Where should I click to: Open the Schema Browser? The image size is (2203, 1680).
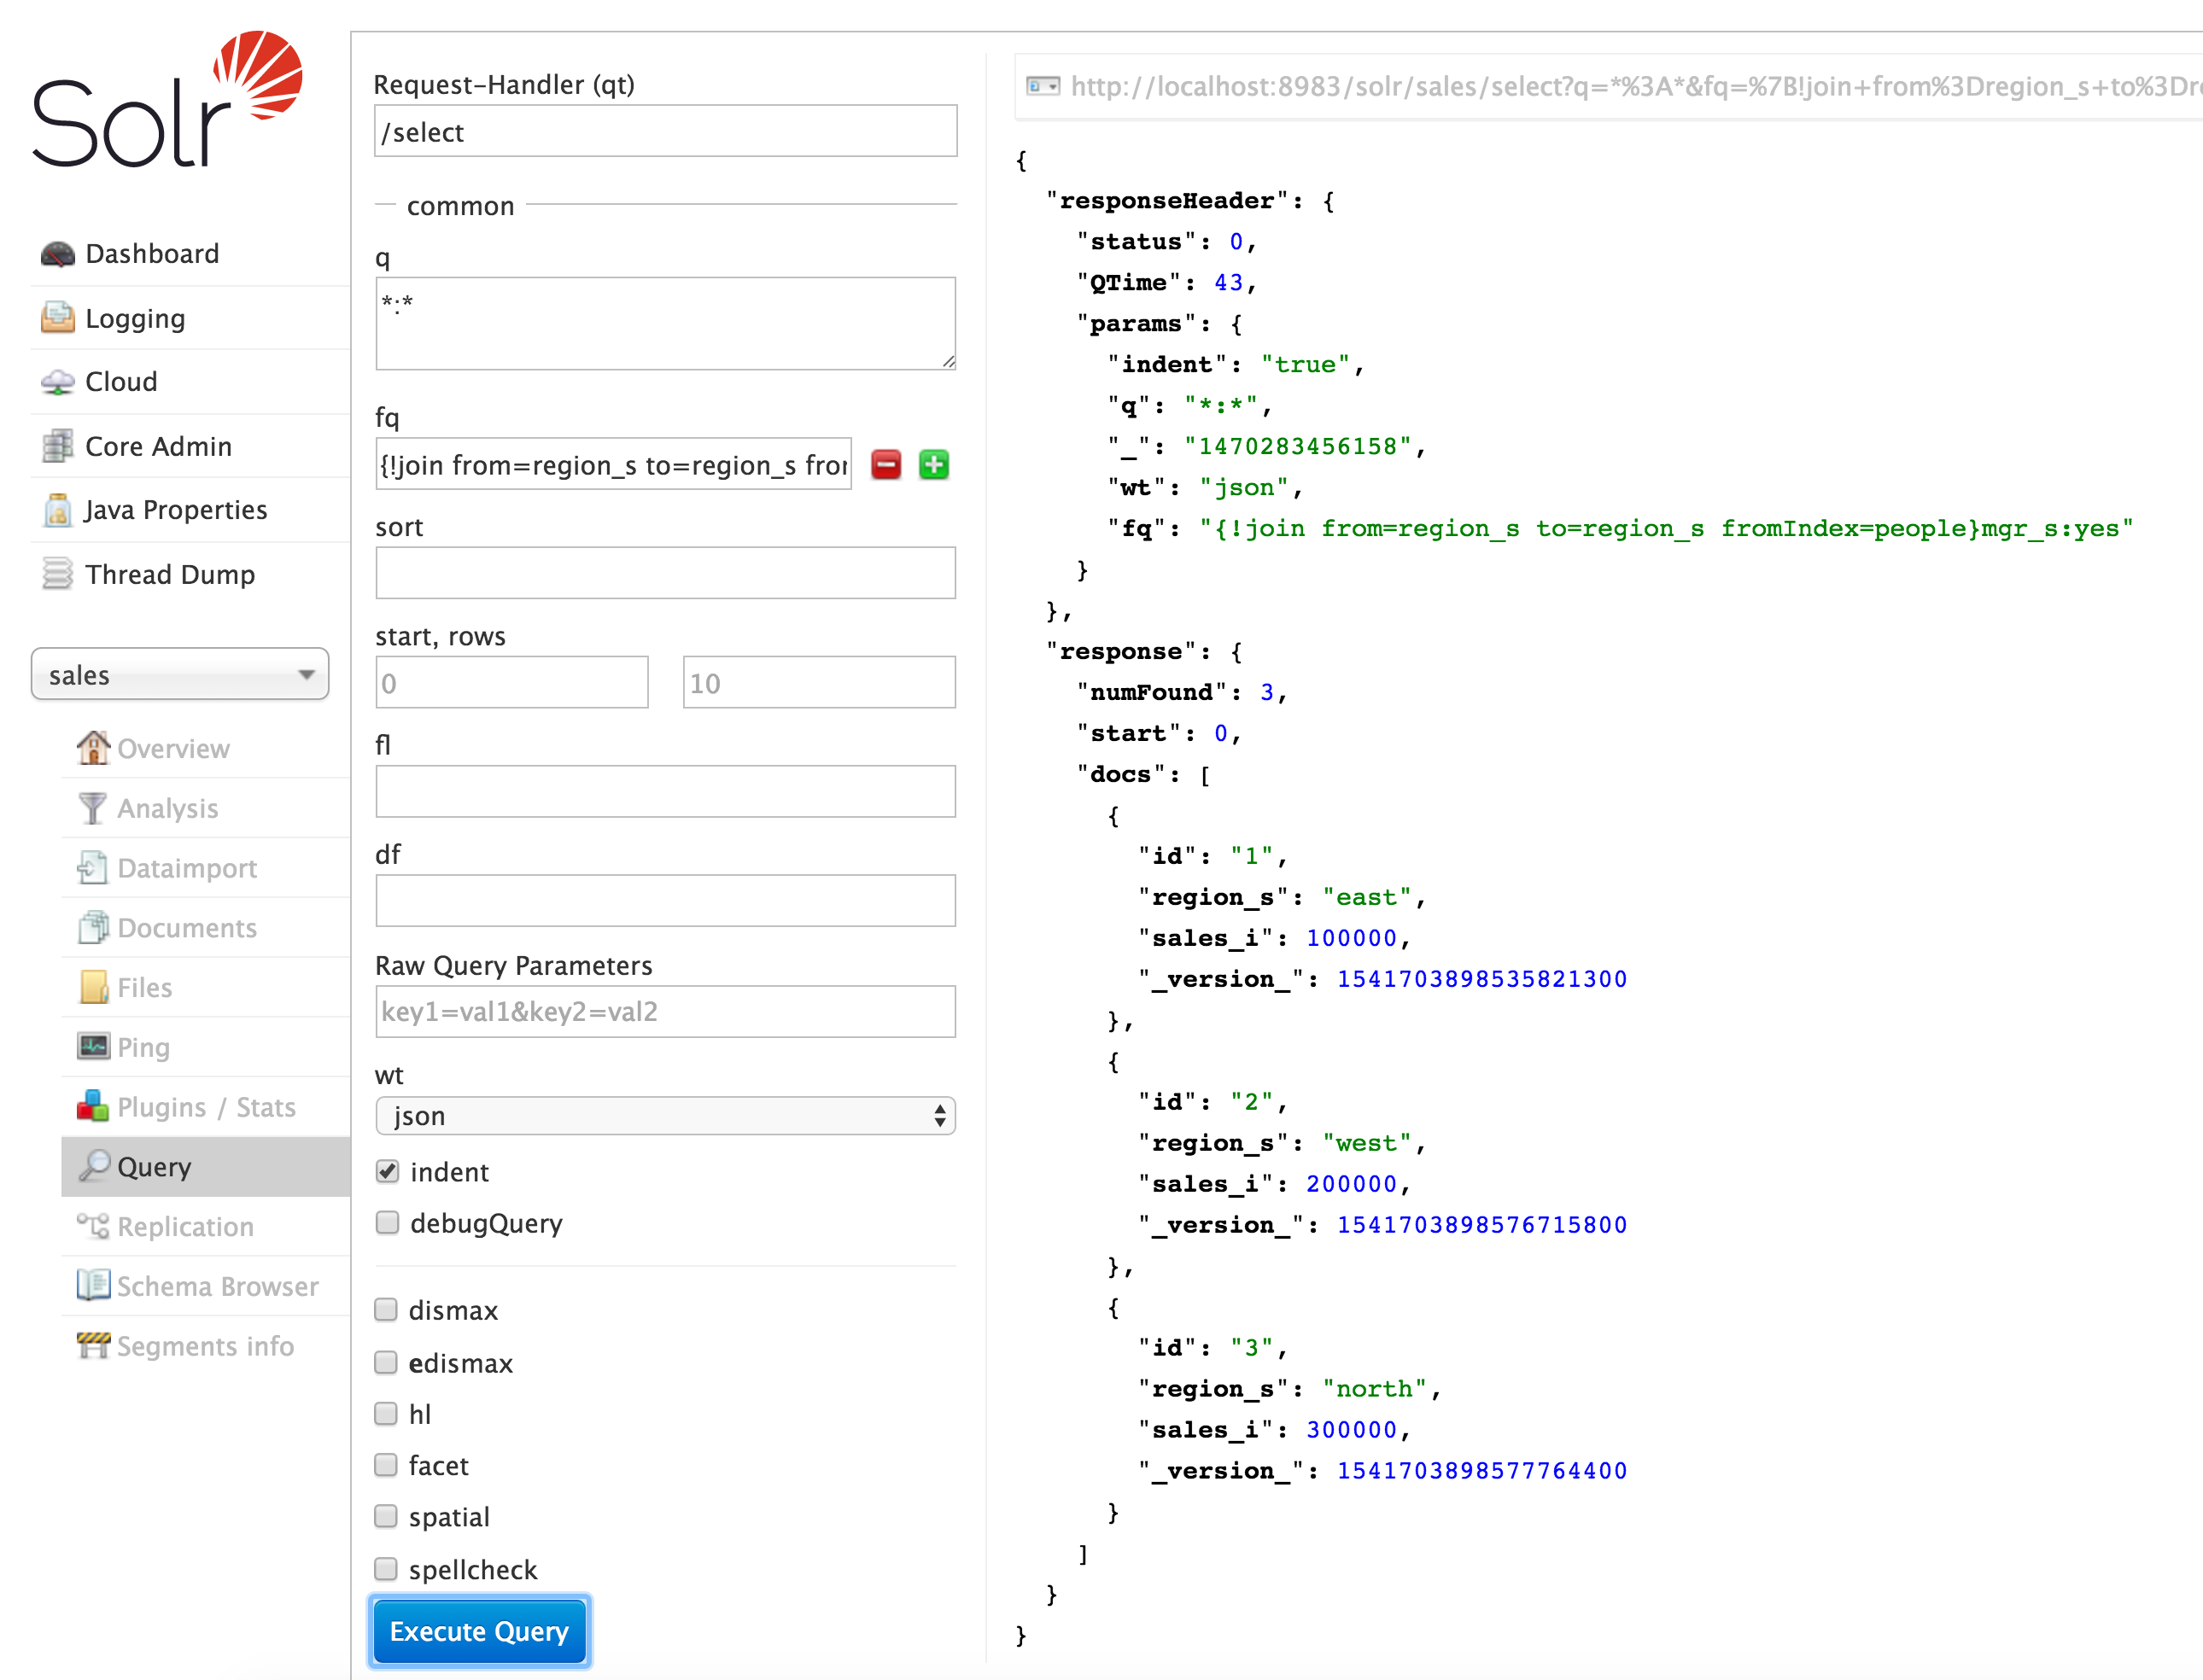click(x=217, y=1286)
